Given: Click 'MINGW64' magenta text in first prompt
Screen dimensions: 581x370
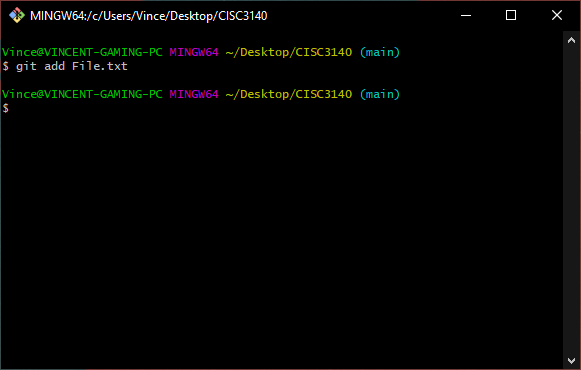Looking at the screenshot, I should [194, 52].
